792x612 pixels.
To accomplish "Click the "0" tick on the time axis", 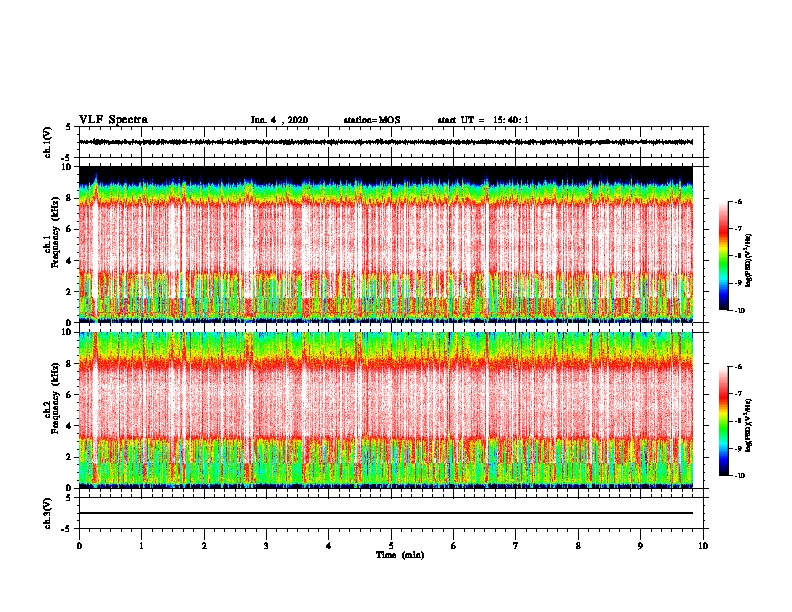I will point(79,546).
